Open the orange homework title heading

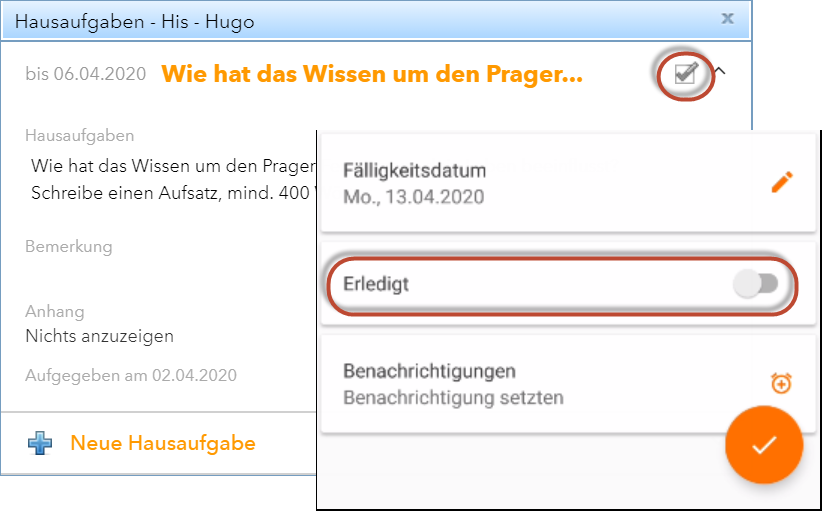point(372,74)
